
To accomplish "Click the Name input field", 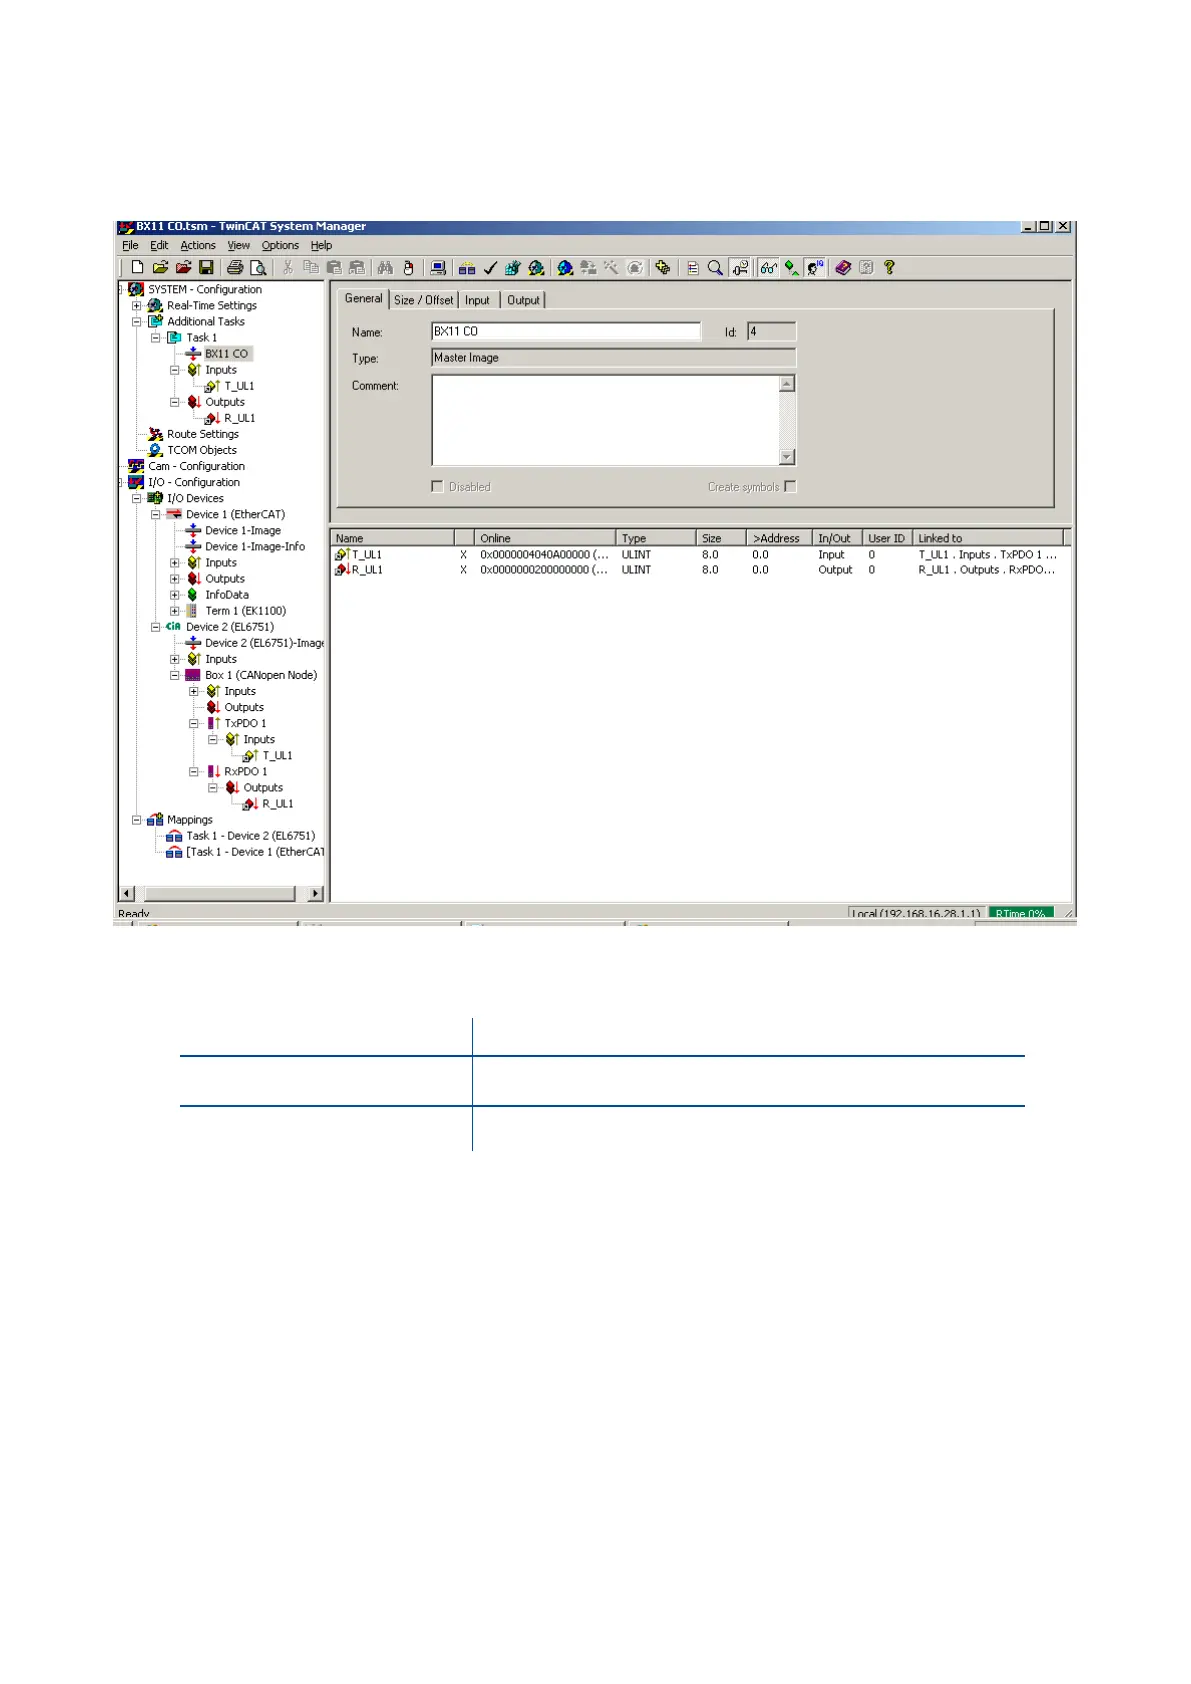I will pyautogui.click(x=565, y=332).
